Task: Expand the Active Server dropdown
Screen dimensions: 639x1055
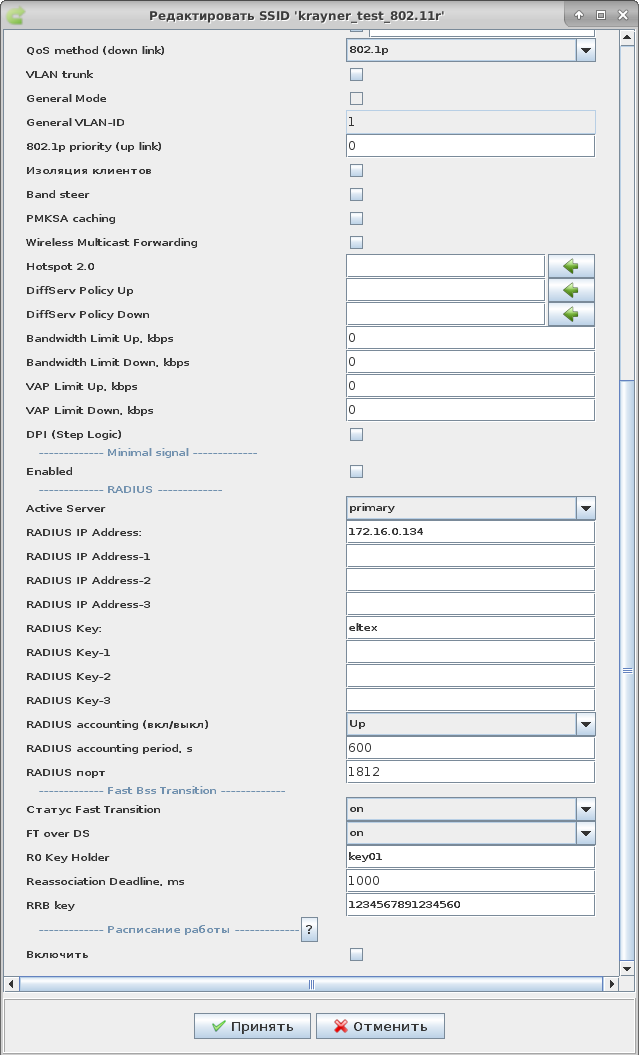Action: click(x=585, y=508)
